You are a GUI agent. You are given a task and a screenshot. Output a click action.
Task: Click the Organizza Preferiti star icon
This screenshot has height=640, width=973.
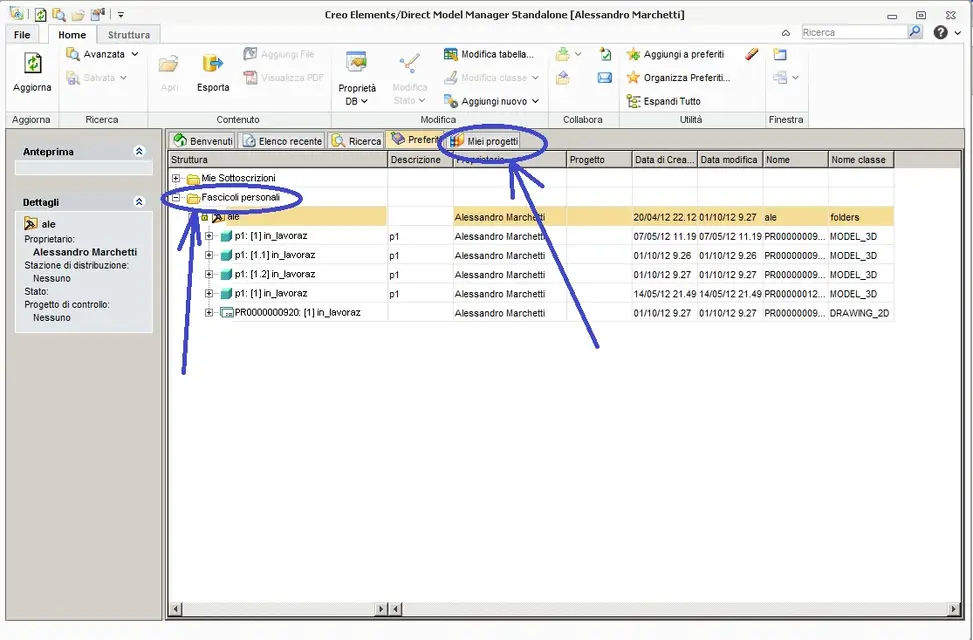tap(633, 78)
